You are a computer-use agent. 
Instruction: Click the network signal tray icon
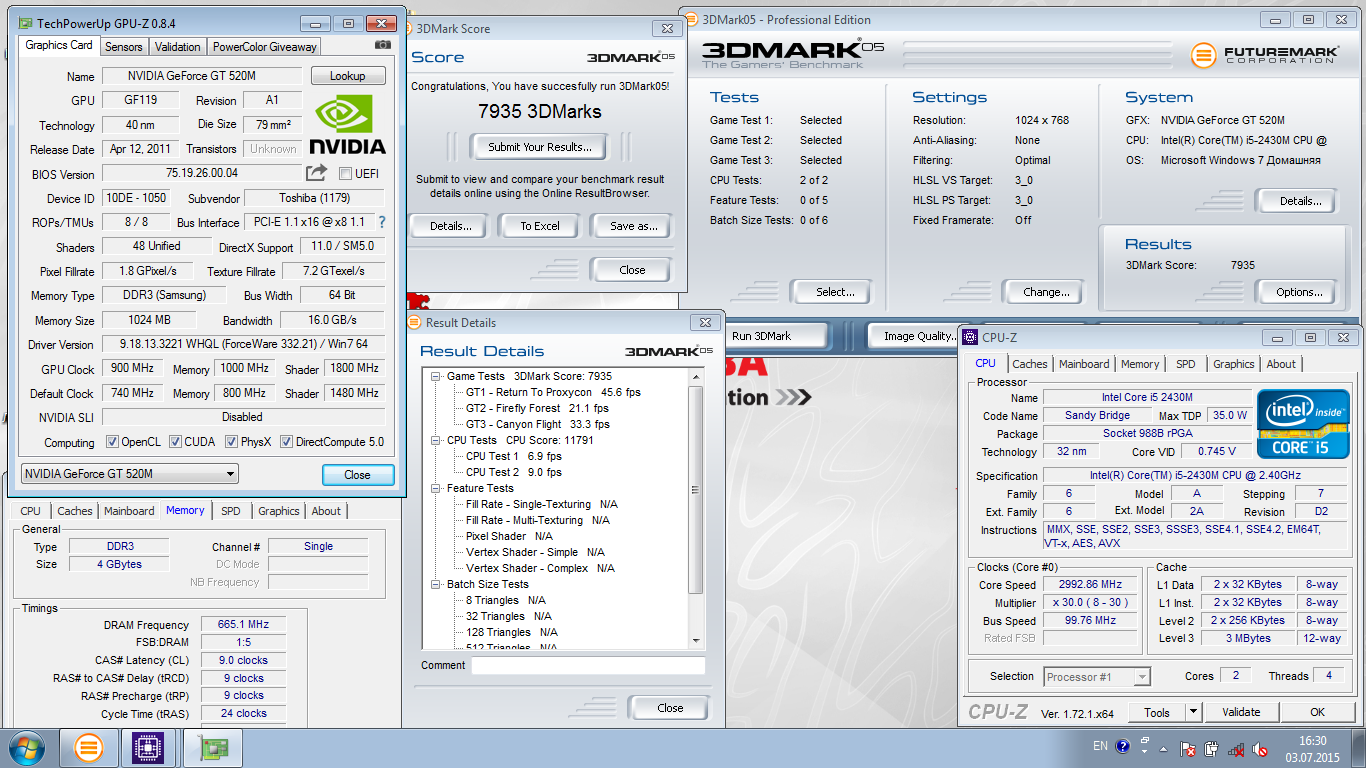click(1237, 748)
